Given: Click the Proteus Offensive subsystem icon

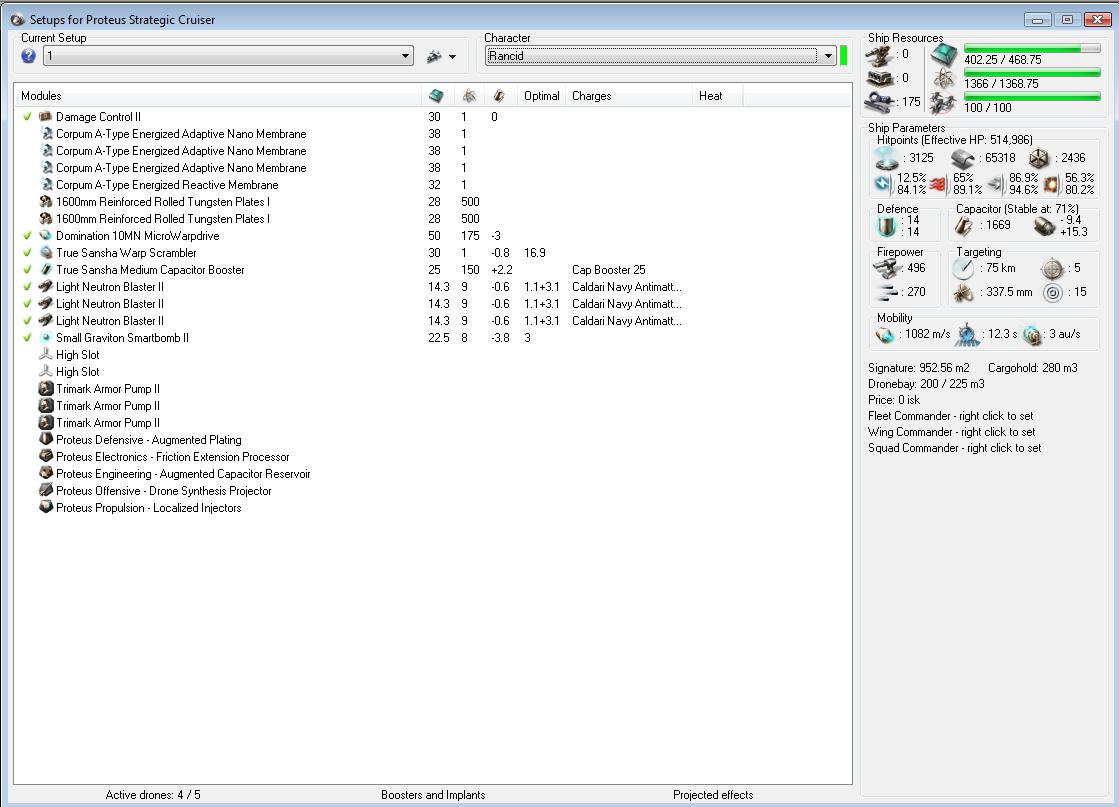Looking at the screenshot, I should (46, 491).
